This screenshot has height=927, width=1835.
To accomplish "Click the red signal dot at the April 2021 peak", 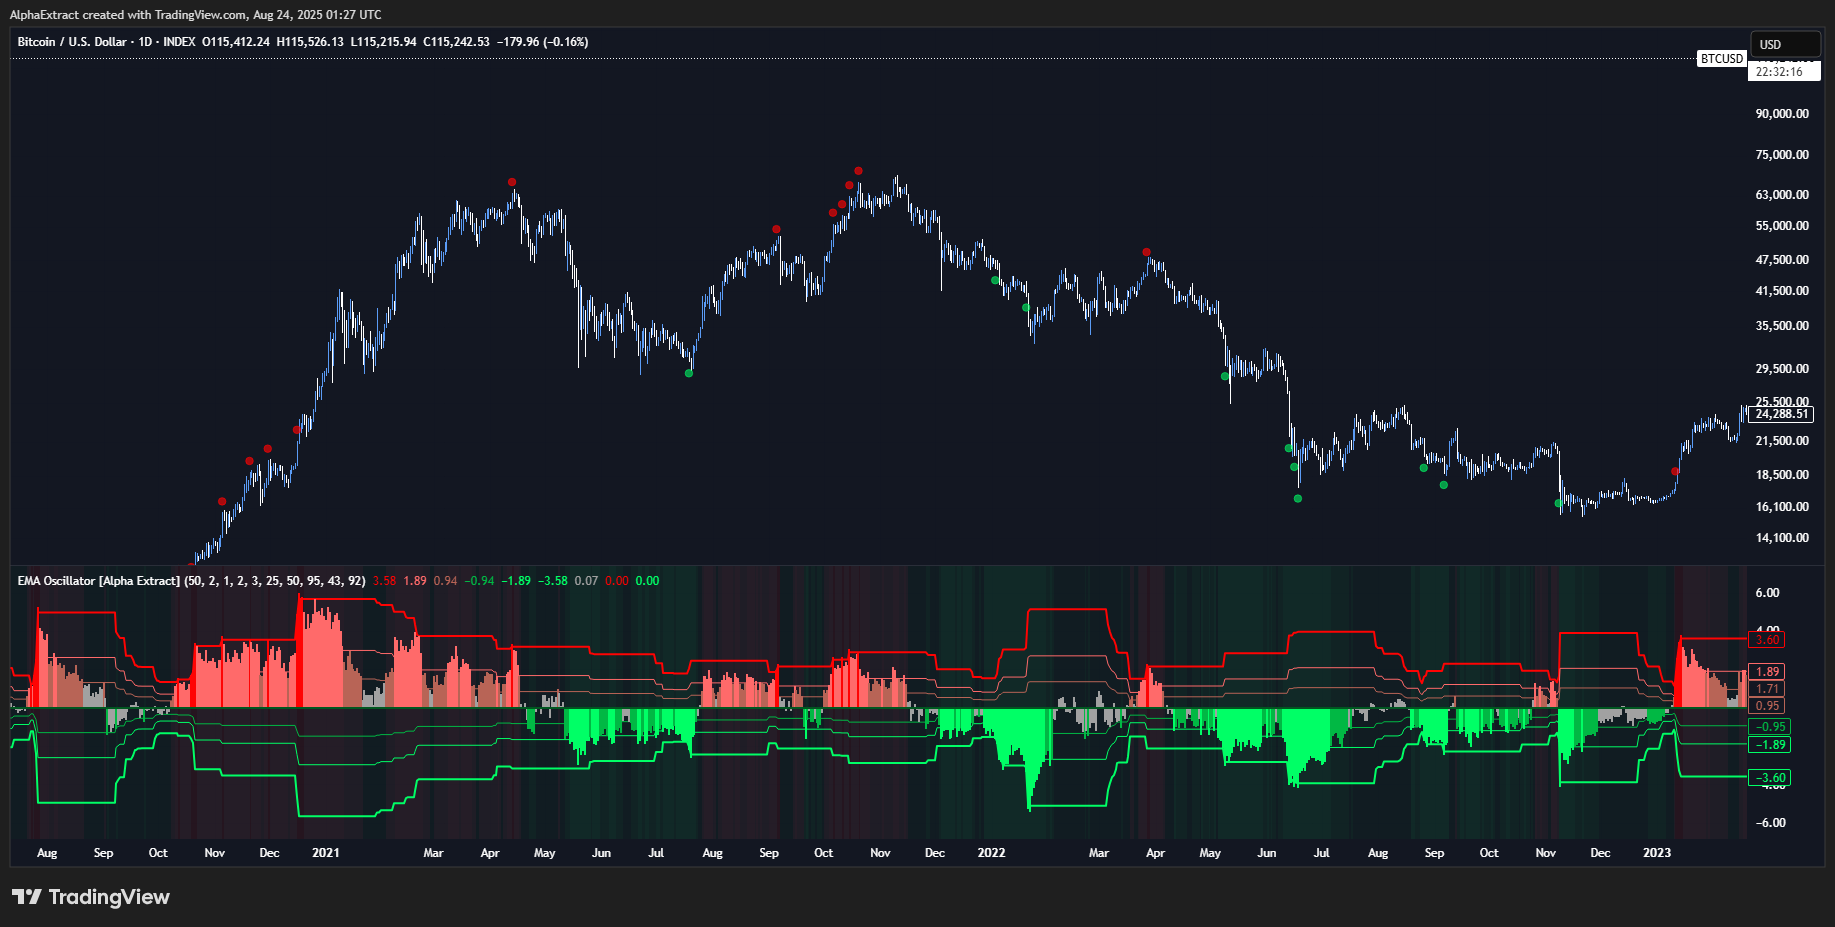I will coord(512,182).
